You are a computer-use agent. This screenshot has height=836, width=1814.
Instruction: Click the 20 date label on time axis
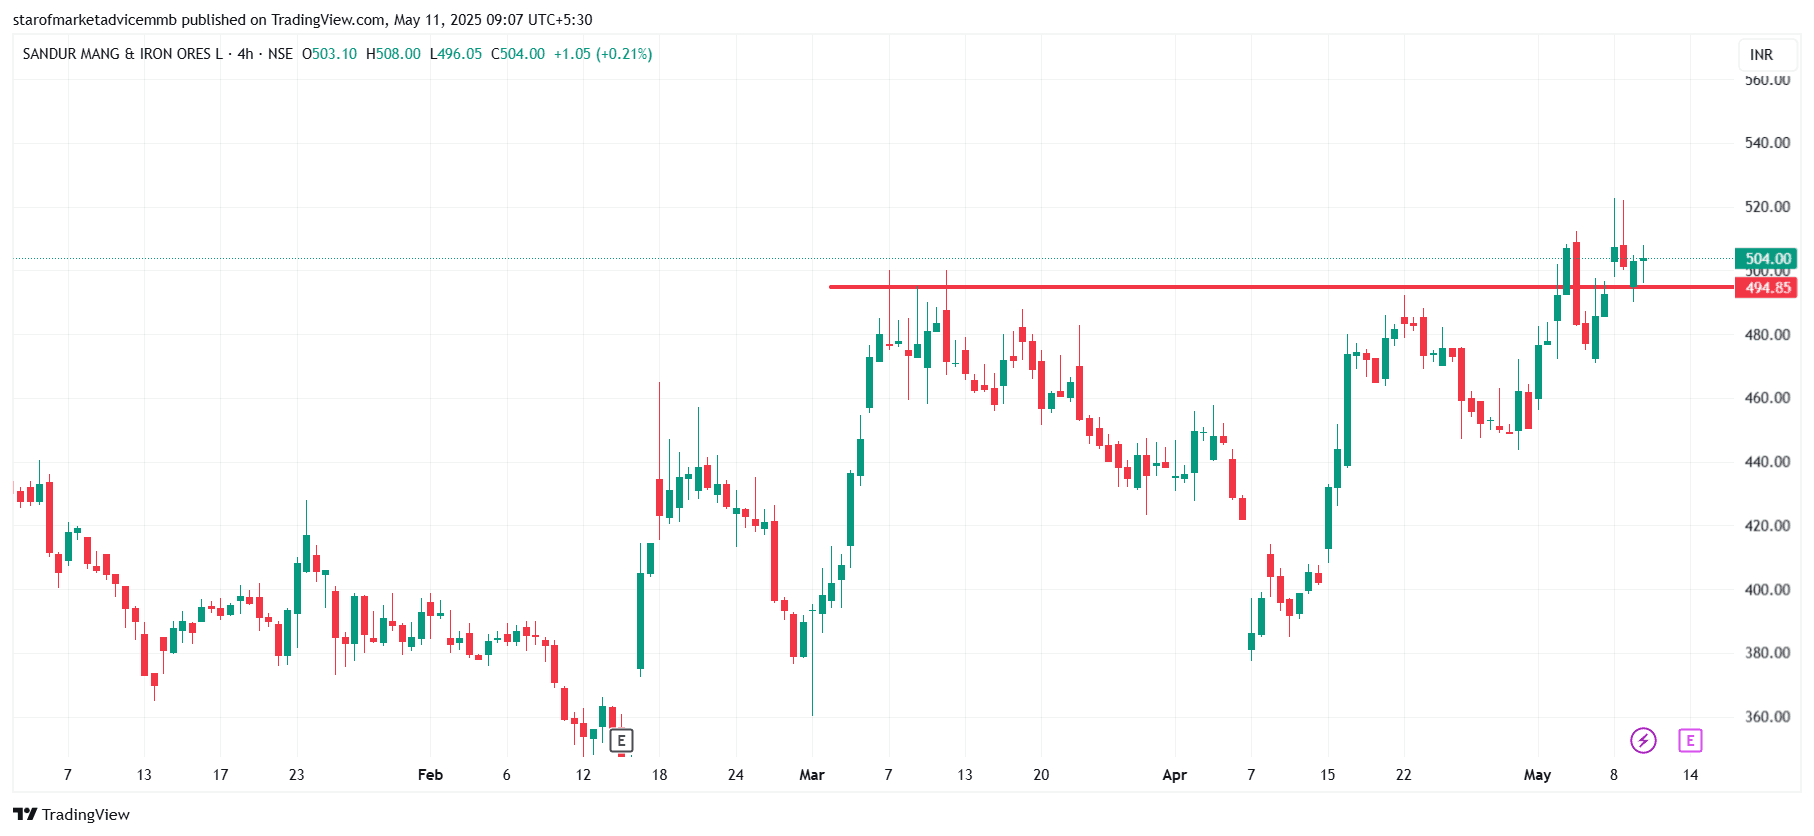click(1041, 775)
